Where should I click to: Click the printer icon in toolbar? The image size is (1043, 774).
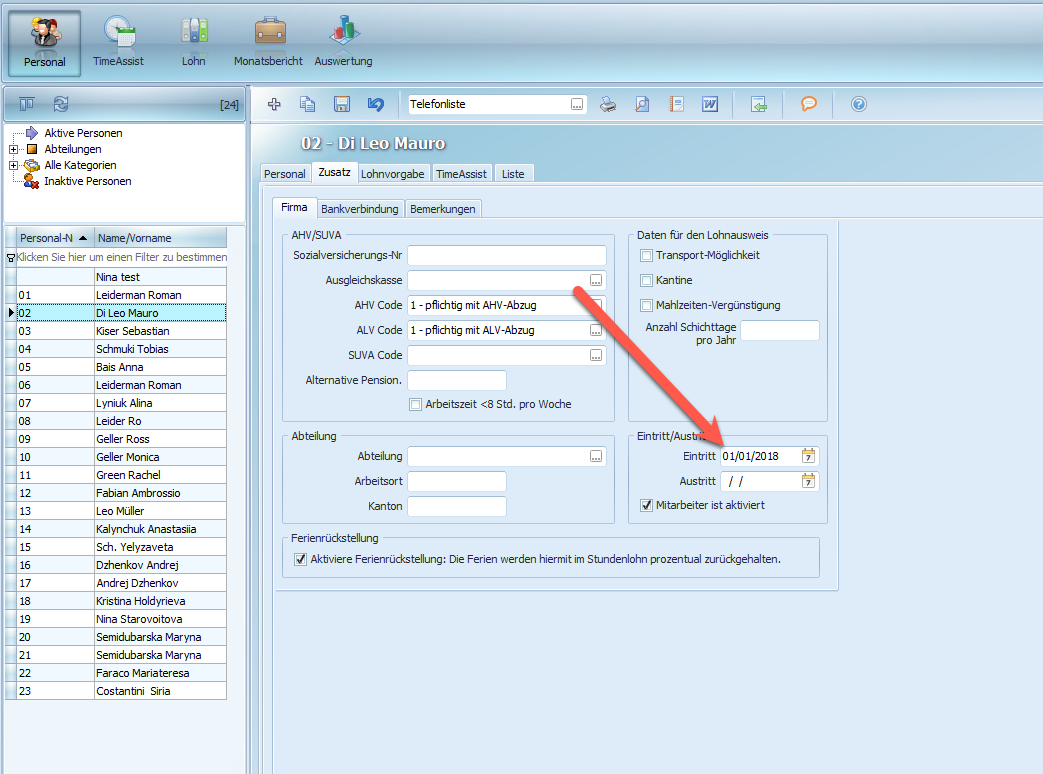(608, 104)
